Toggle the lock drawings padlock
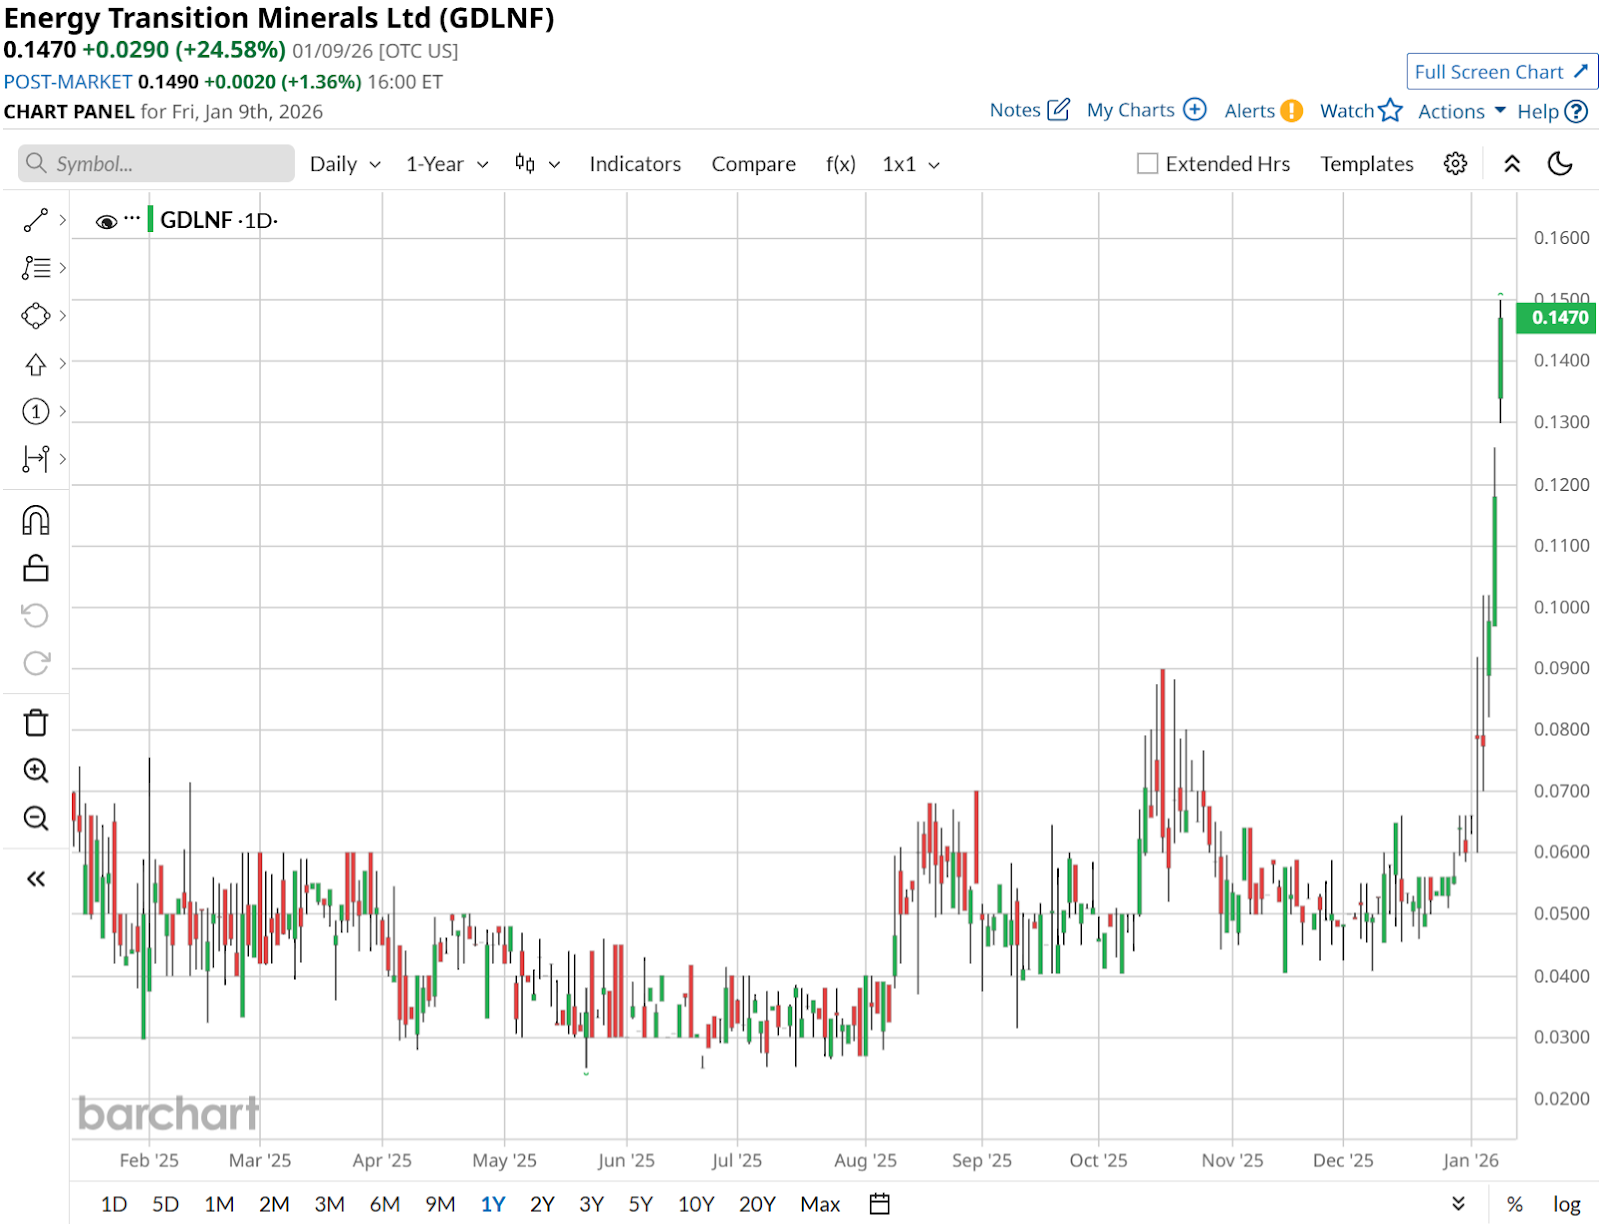Screen dimensions: 1600x1224 pyautogui.click(x=36, y=568)
